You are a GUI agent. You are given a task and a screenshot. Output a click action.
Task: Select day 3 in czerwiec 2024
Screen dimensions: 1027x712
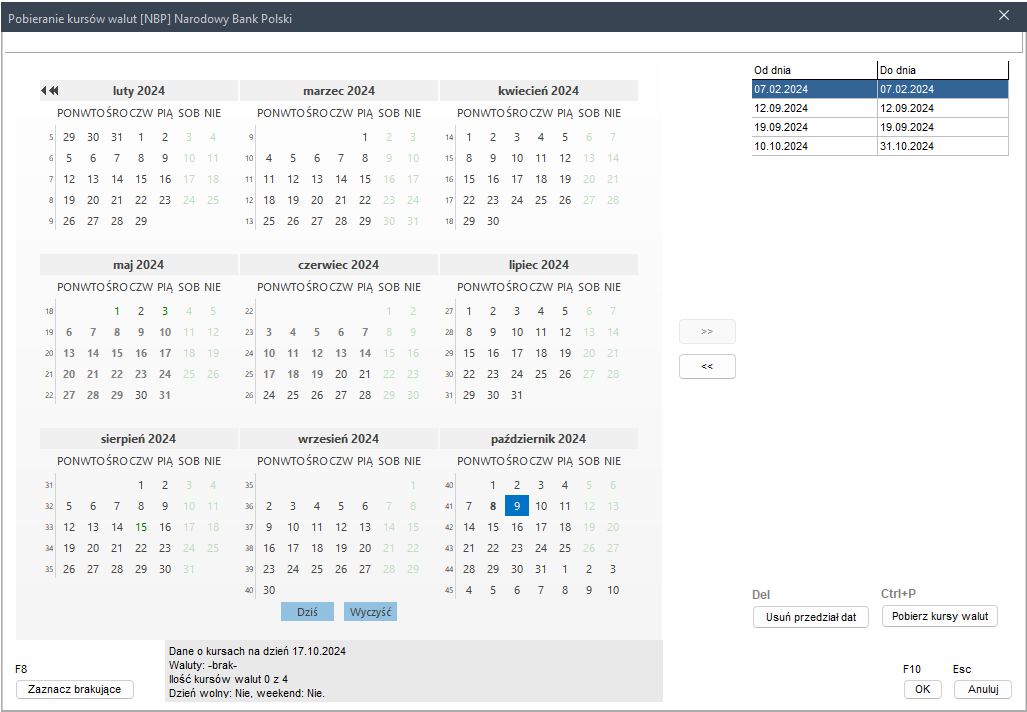[x=269, y=332]
